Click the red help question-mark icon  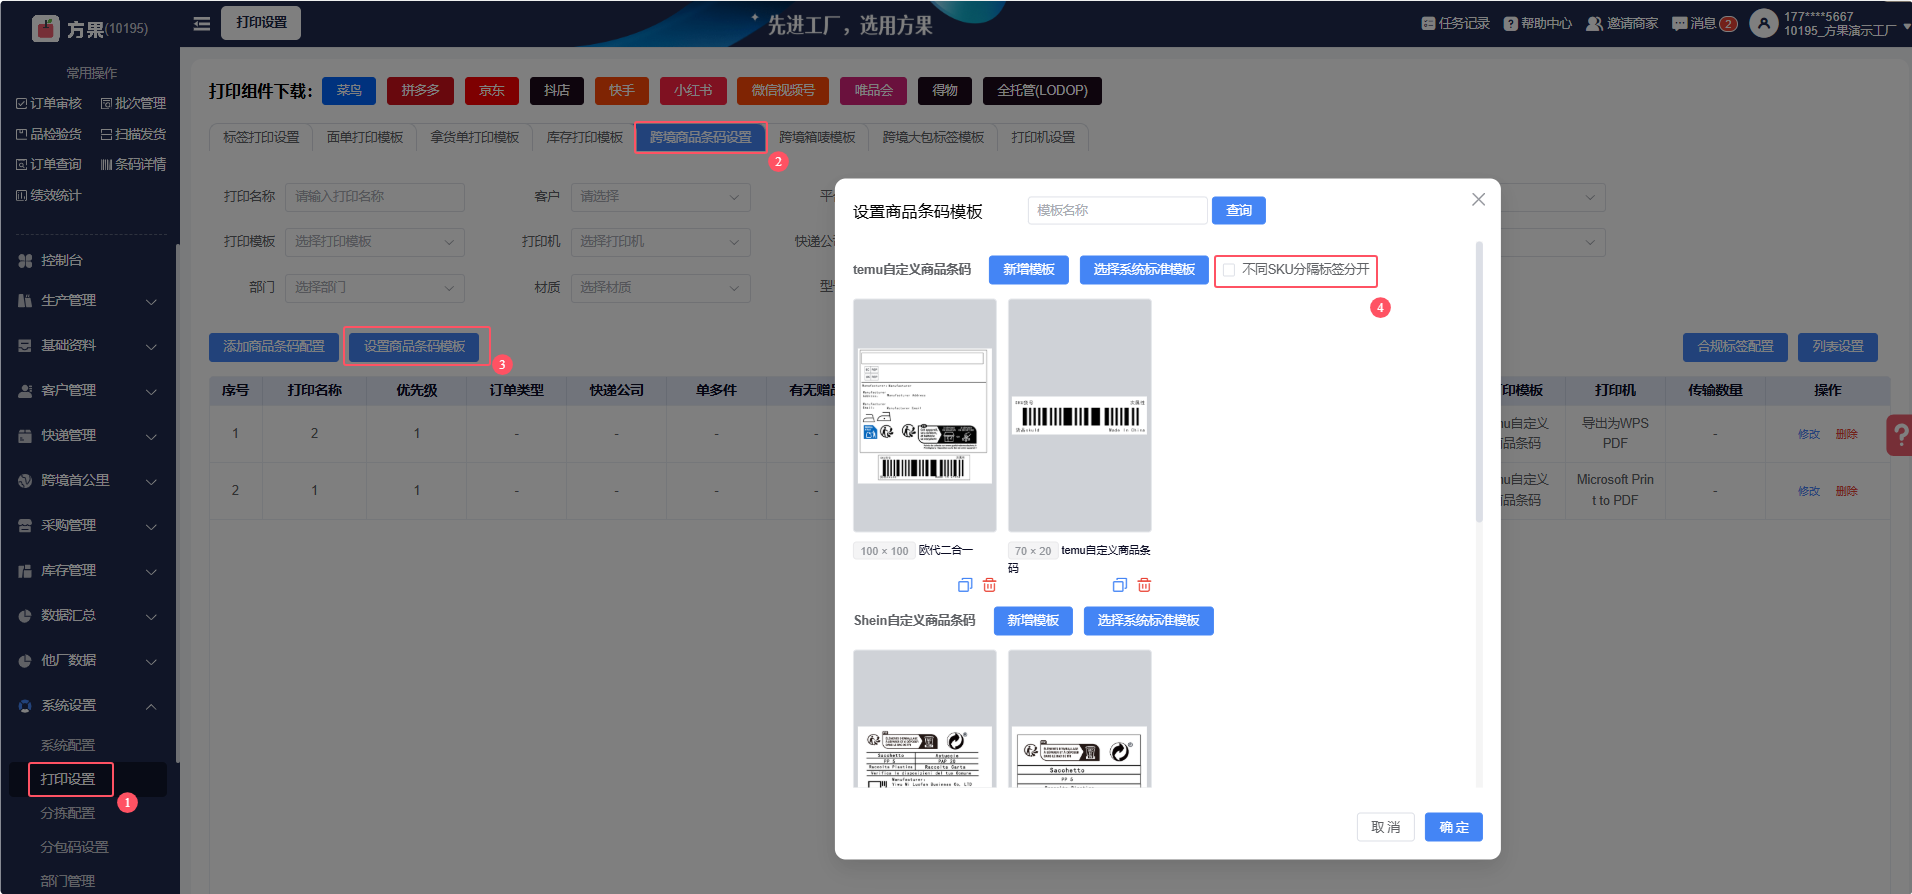click(x=1899, y=435)
